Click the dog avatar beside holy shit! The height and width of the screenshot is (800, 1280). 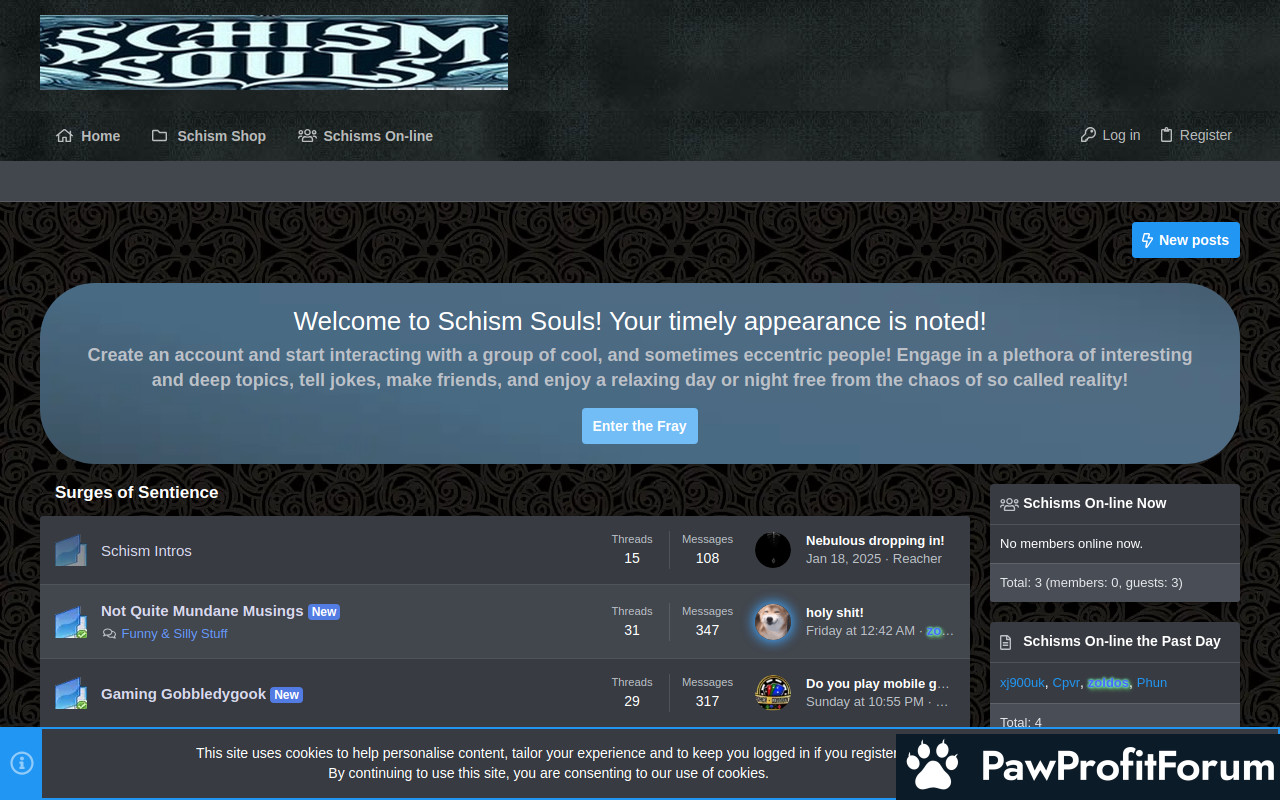point(772,621)
